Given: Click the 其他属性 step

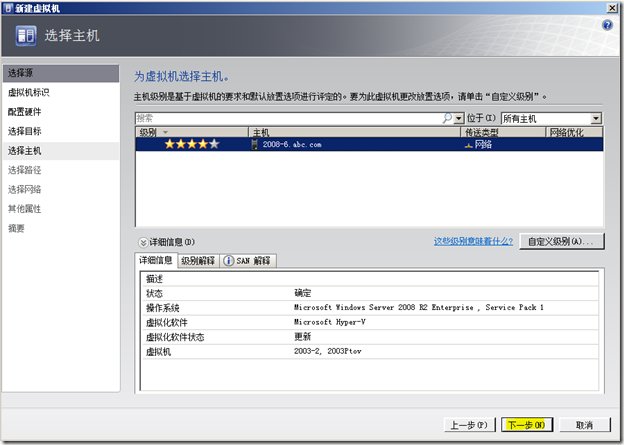Looking at the screenshot, I should [x=61, y=209].
